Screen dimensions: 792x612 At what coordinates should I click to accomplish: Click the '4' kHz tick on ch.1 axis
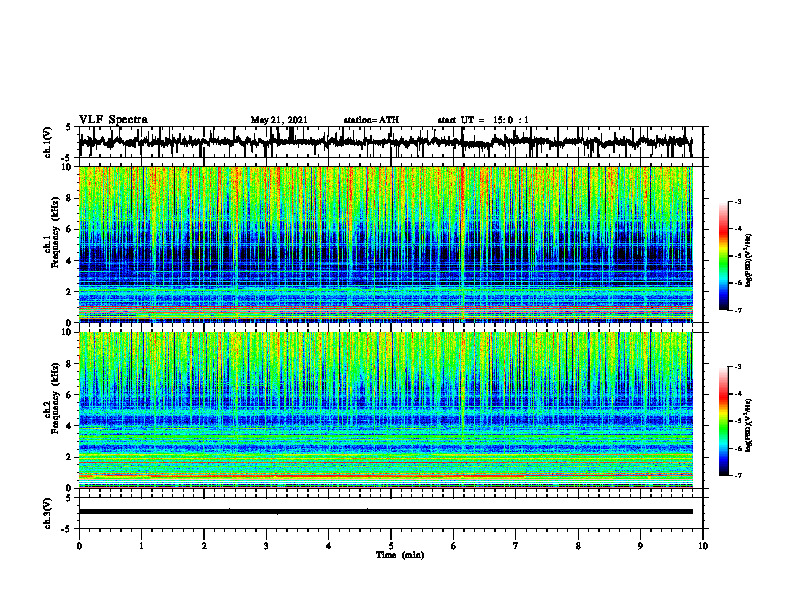coord(70,261)
